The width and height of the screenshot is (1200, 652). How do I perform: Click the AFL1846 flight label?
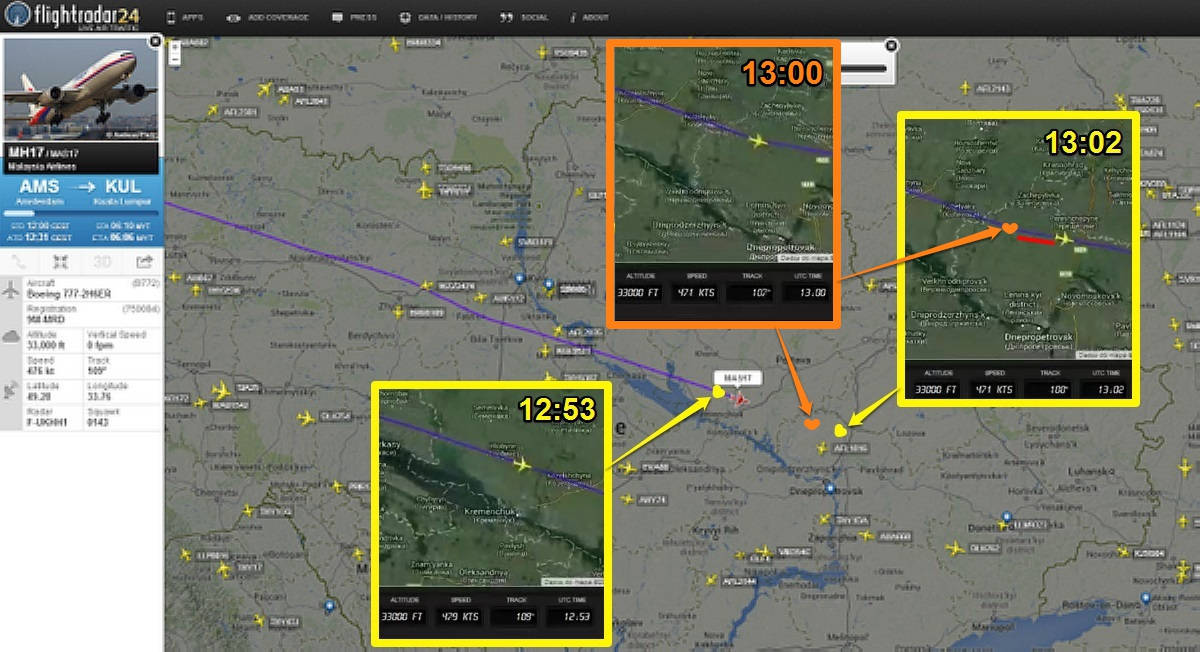[x=851, y=449]
